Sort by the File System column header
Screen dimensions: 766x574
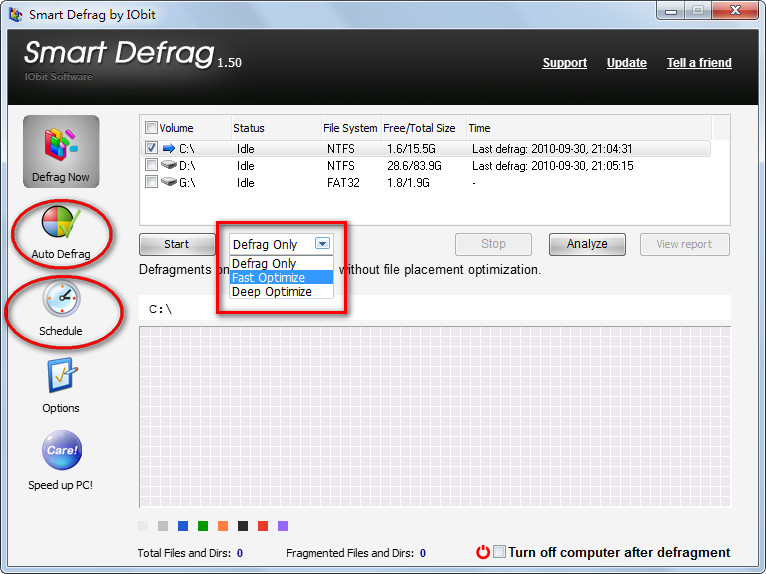click(x=351, y=128)
